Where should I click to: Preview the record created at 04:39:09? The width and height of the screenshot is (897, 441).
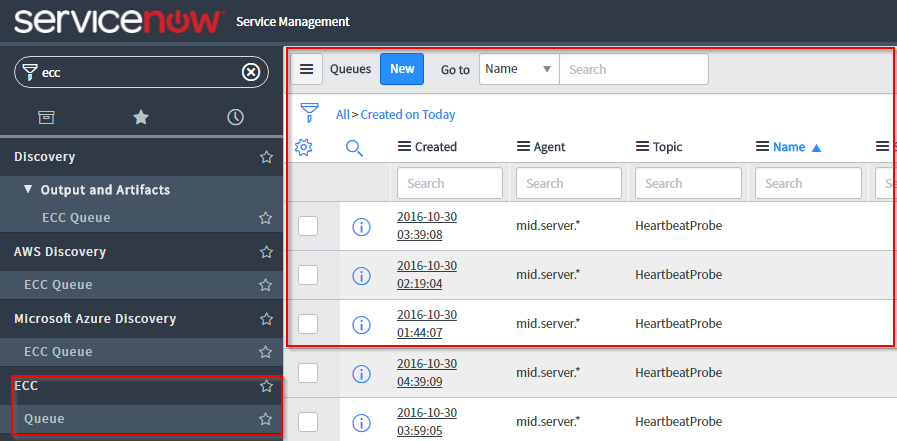coord(361,374)
